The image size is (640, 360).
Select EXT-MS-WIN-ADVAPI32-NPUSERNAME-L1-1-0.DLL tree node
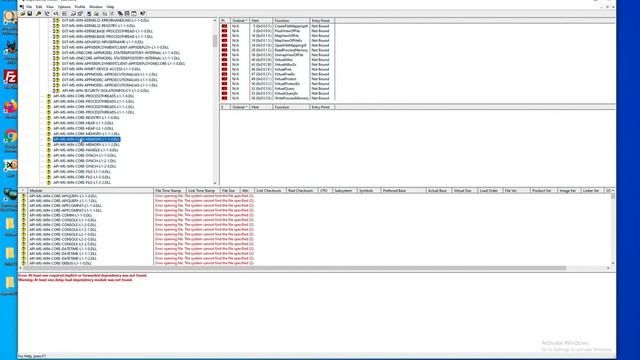pos(102,42)
